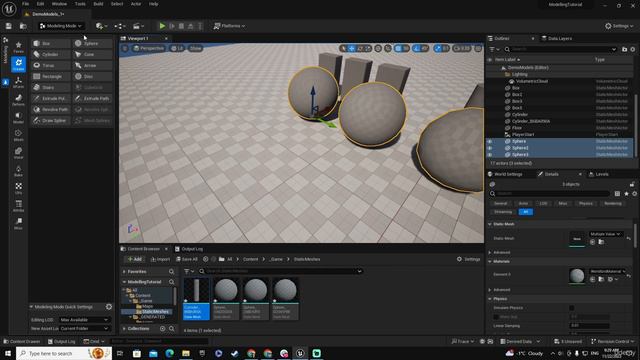This screenshot has height=360, width=640.
Task: Select the Cylinder static mesh thumbnail
Action: point(196,299)
